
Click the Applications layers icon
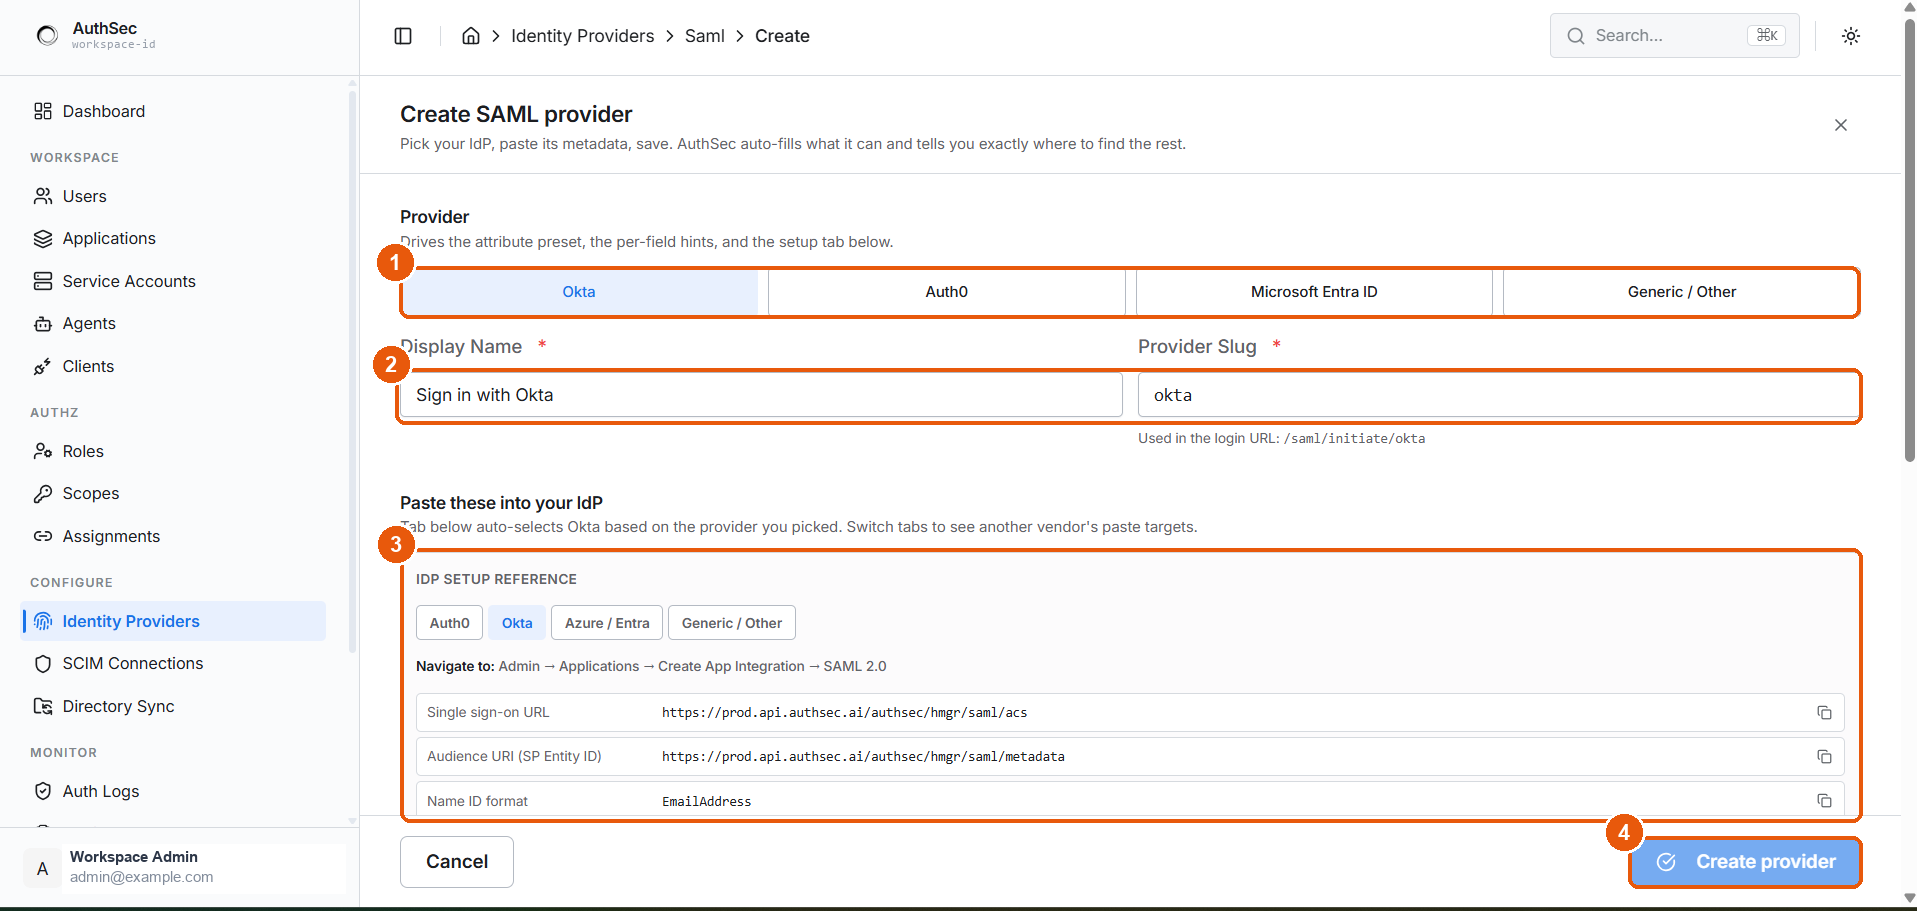point(43,239)
